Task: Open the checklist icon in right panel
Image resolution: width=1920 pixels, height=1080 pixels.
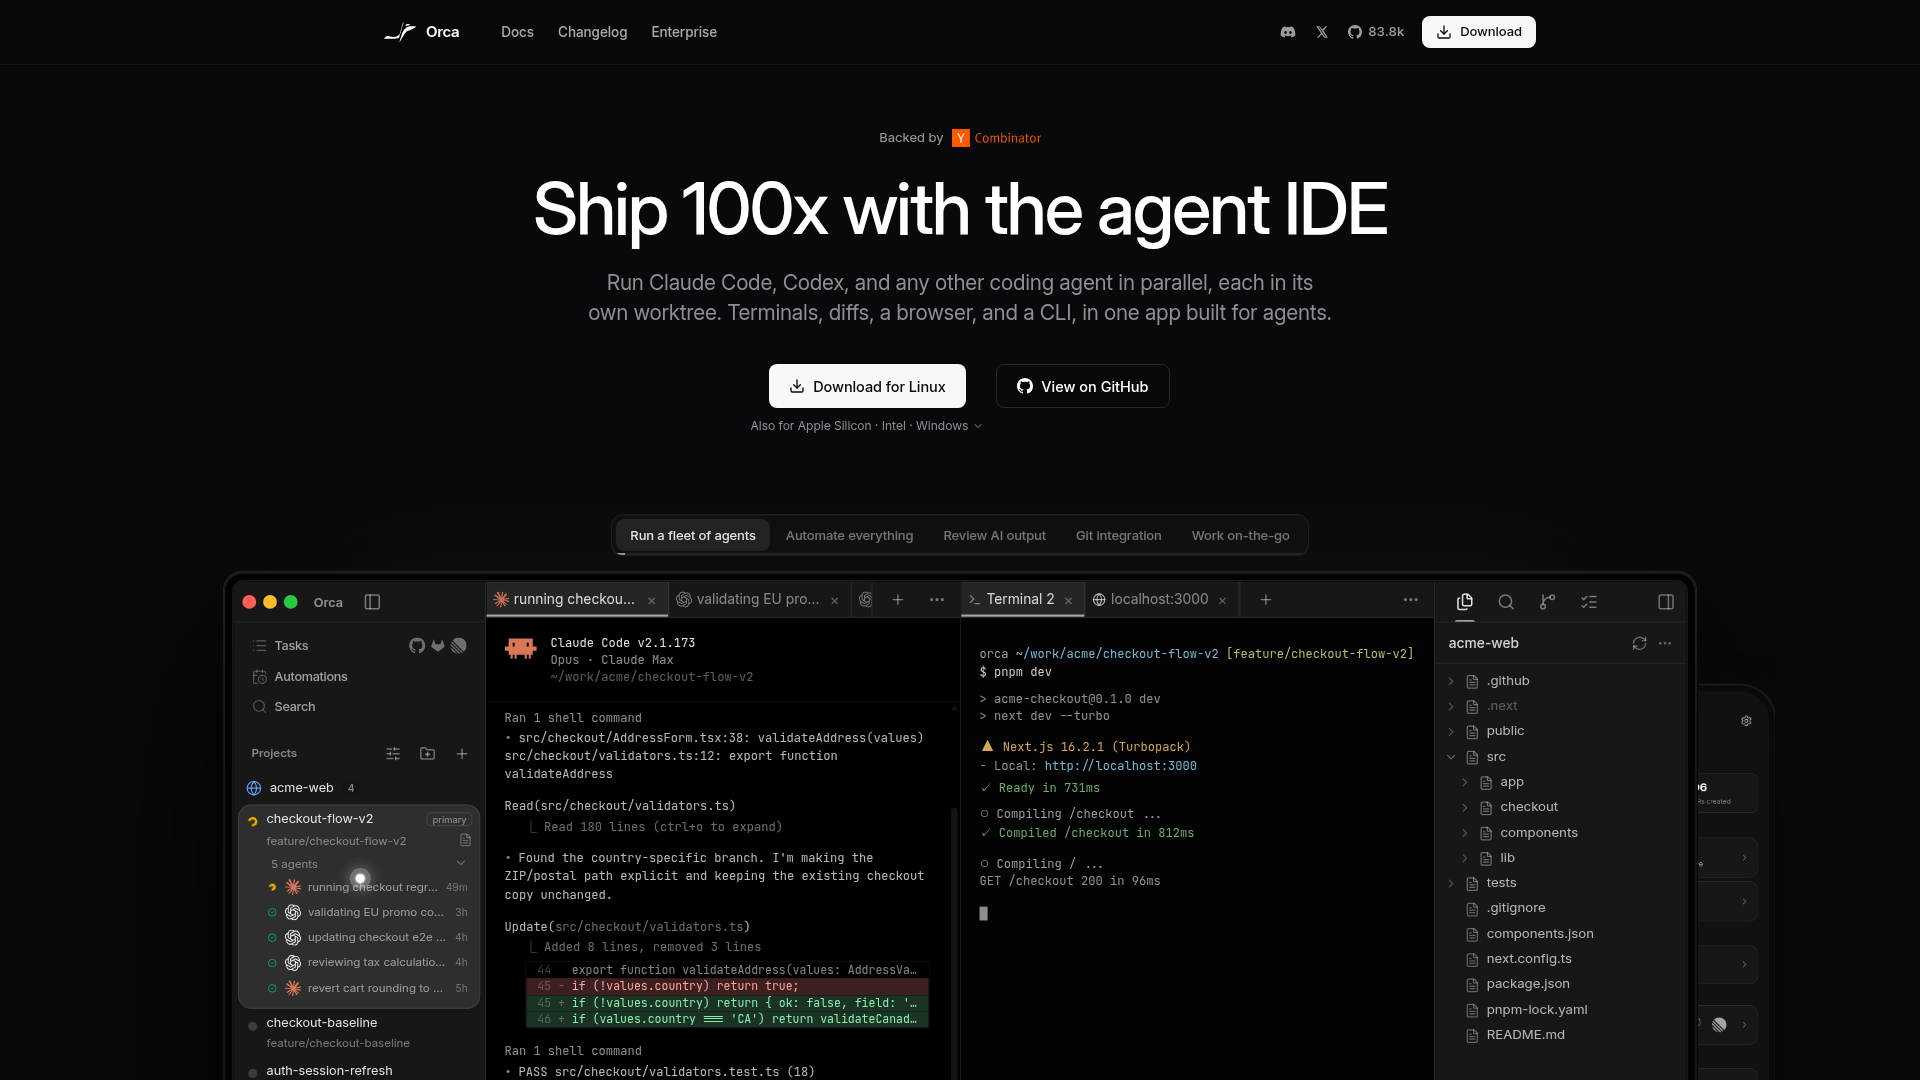Action: (x=1589, y=602)
